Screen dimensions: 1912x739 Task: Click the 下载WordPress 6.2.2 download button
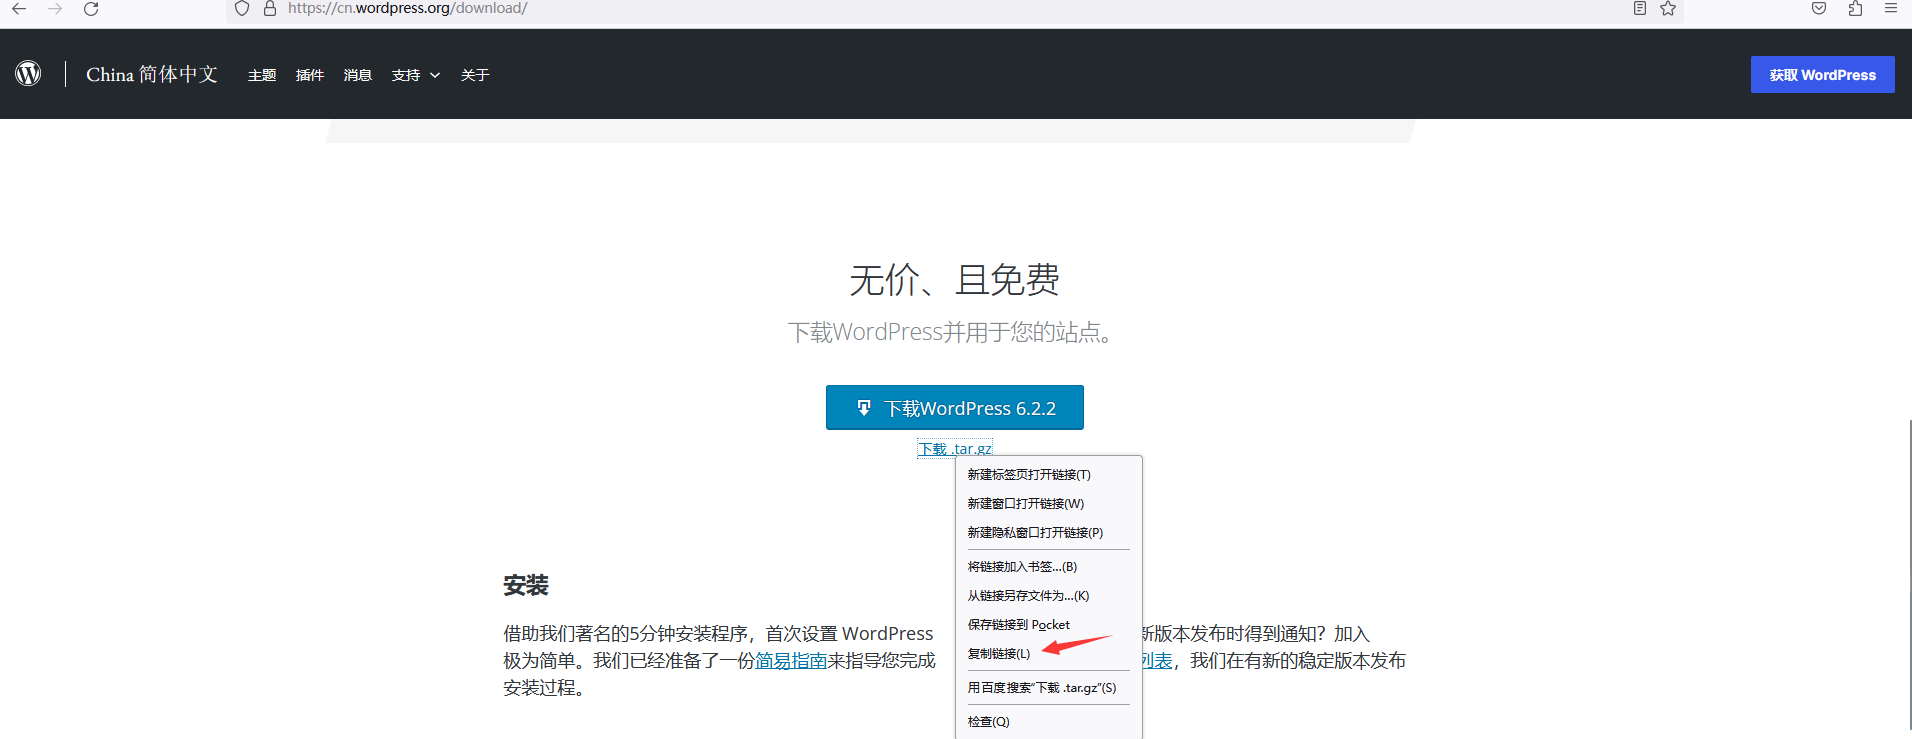tap(955, 408)
